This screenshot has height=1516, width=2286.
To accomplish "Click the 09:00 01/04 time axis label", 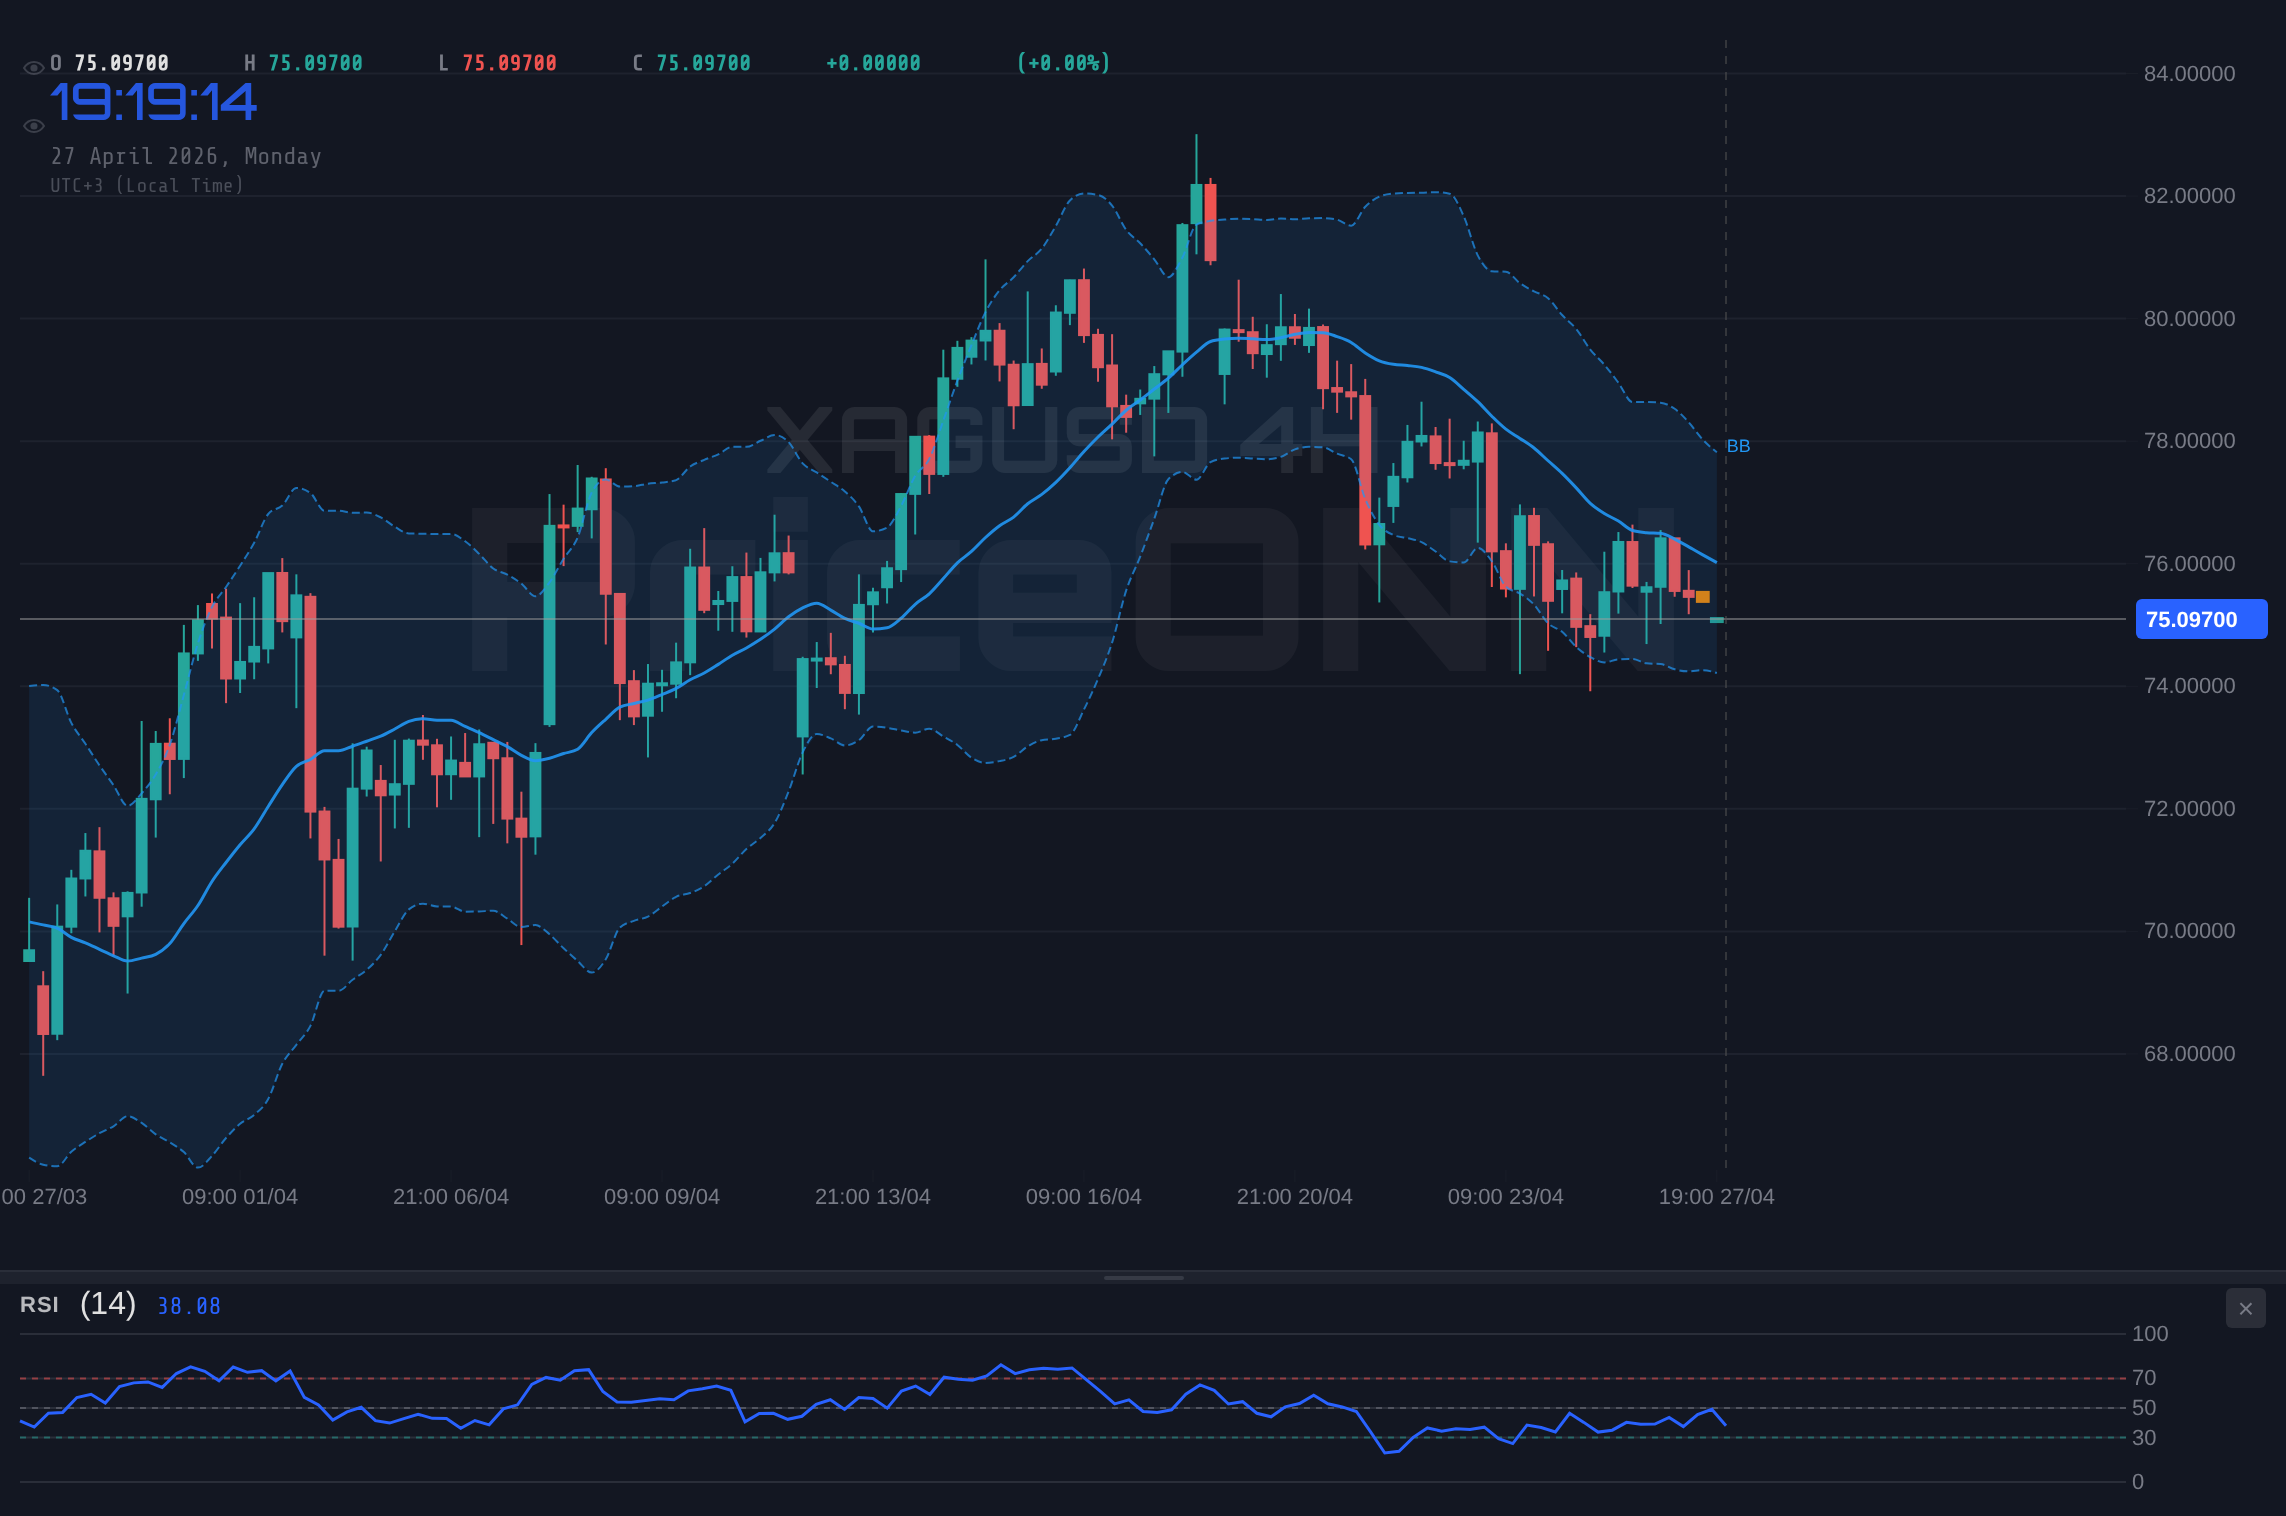I will point(240,1197).
